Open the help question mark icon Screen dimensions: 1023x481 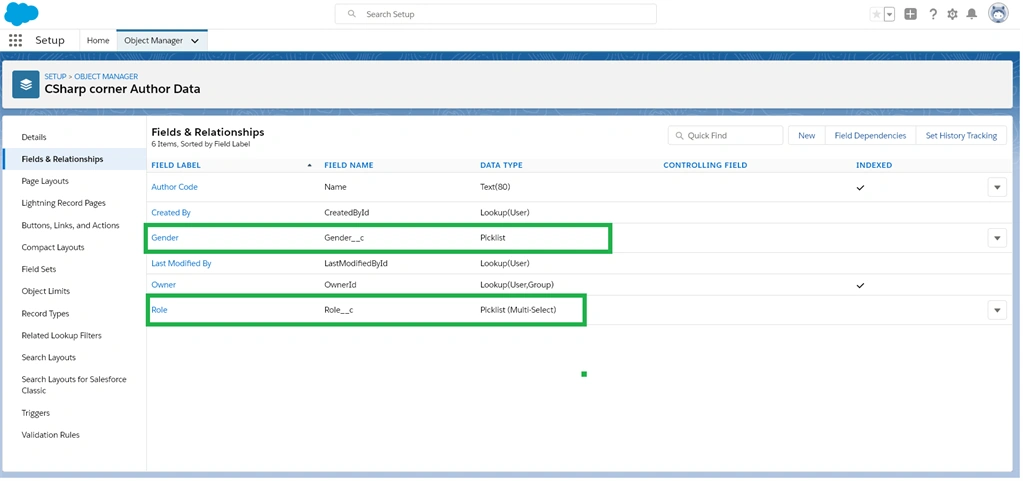(933, 14)
